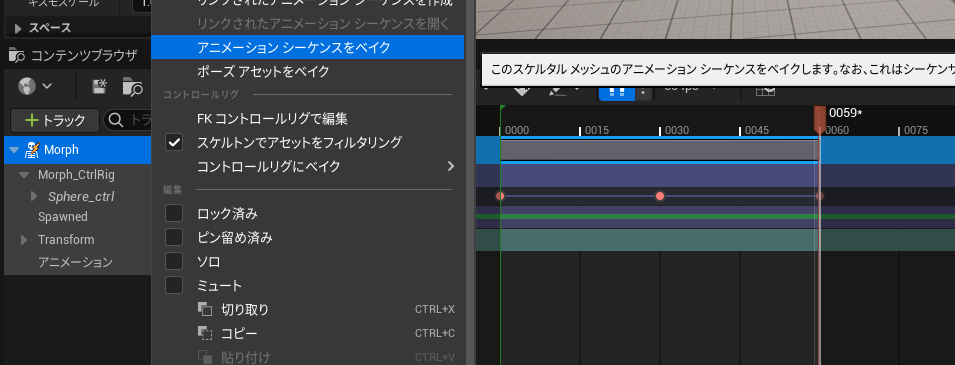Click the save sequence icon with star

pos(99,87)
